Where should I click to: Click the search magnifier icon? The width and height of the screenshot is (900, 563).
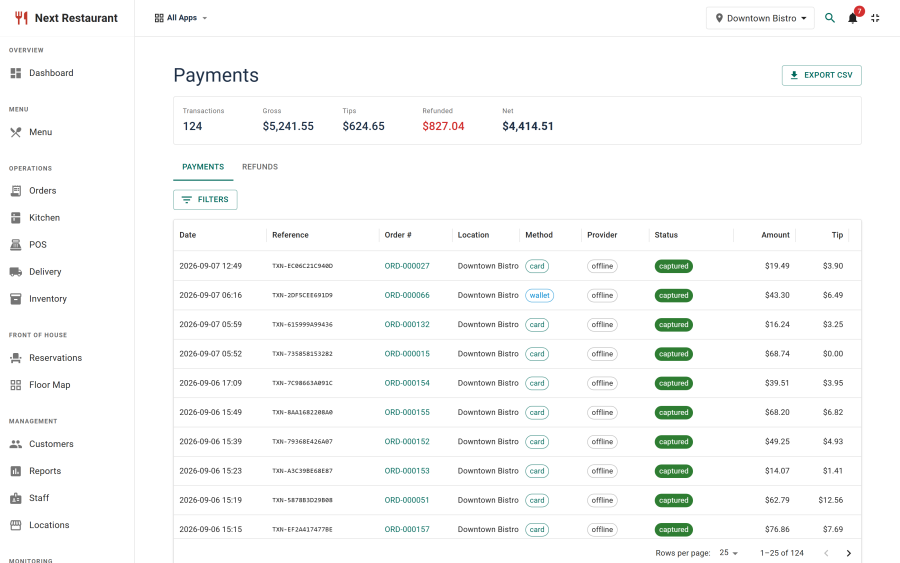click(829, 18)
